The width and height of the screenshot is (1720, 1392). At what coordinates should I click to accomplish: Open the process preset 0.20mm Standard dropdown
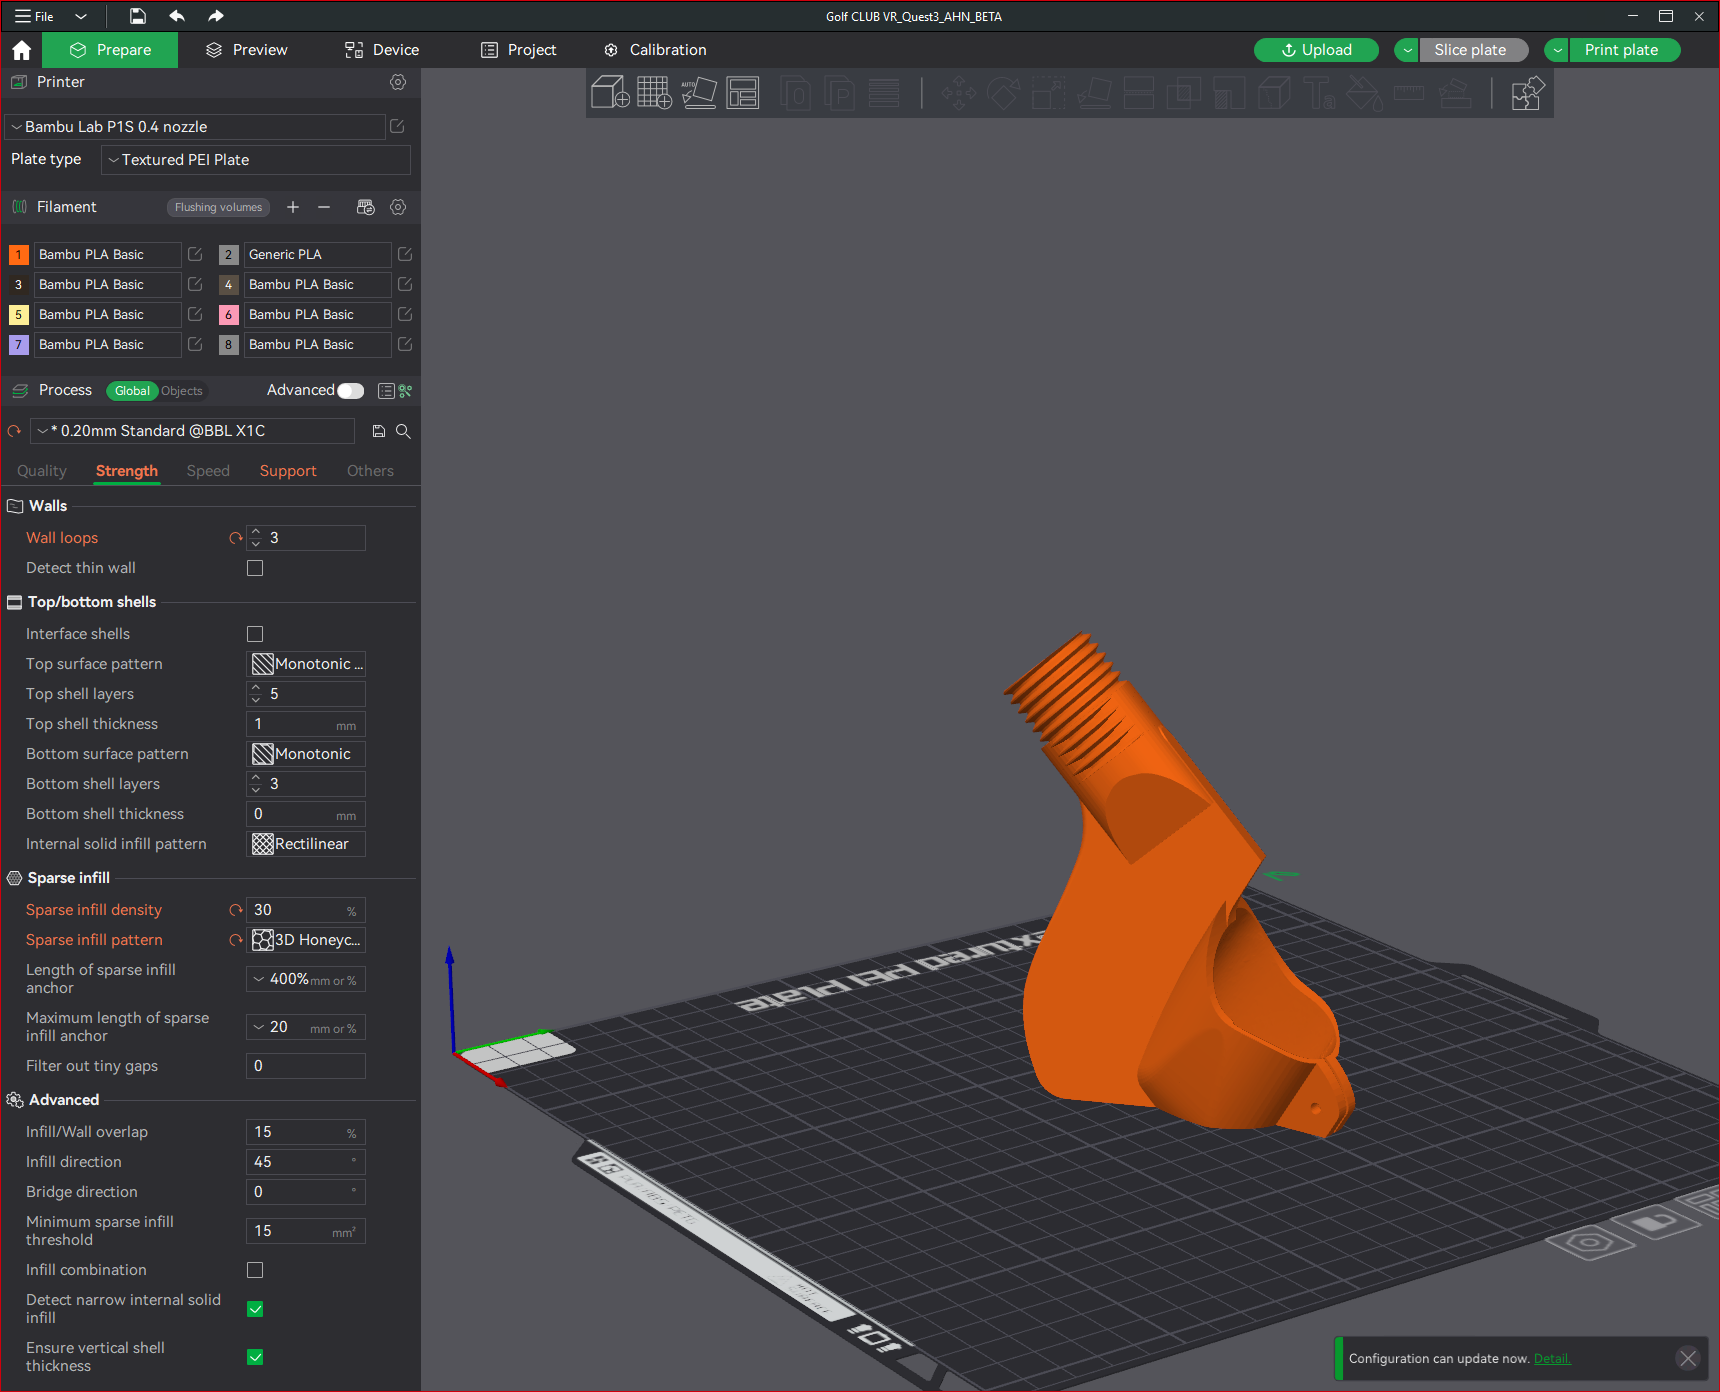point(192,431)
